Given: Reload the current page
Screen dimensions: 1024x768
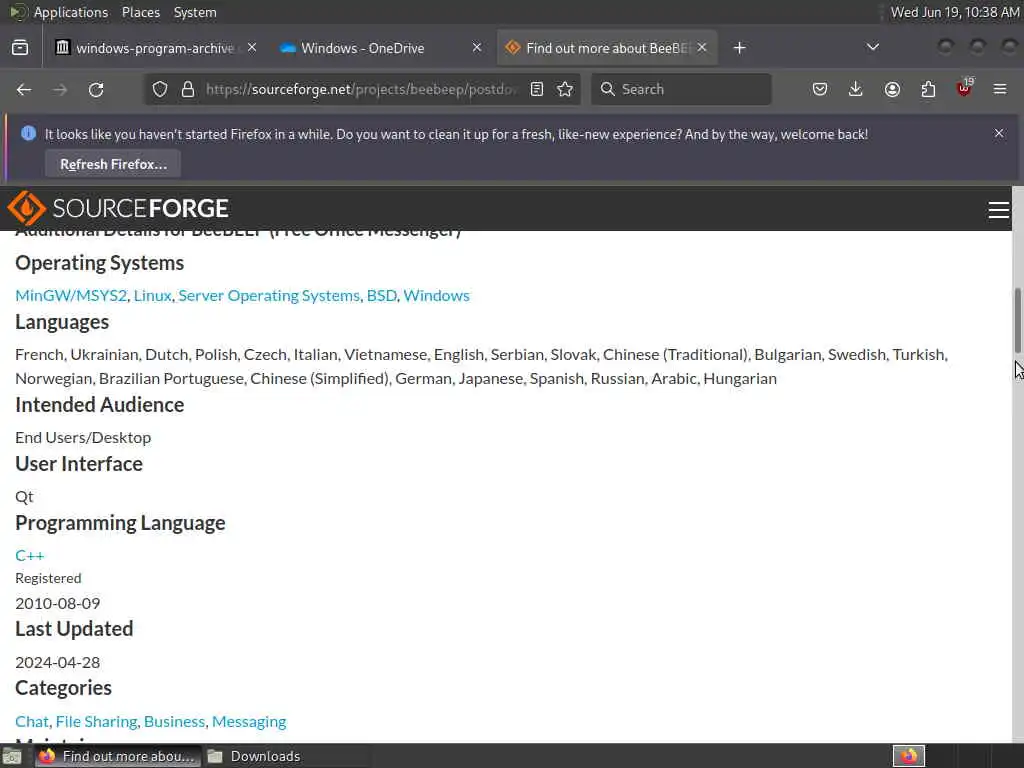Looking at the screenshot, I should 96,89.
